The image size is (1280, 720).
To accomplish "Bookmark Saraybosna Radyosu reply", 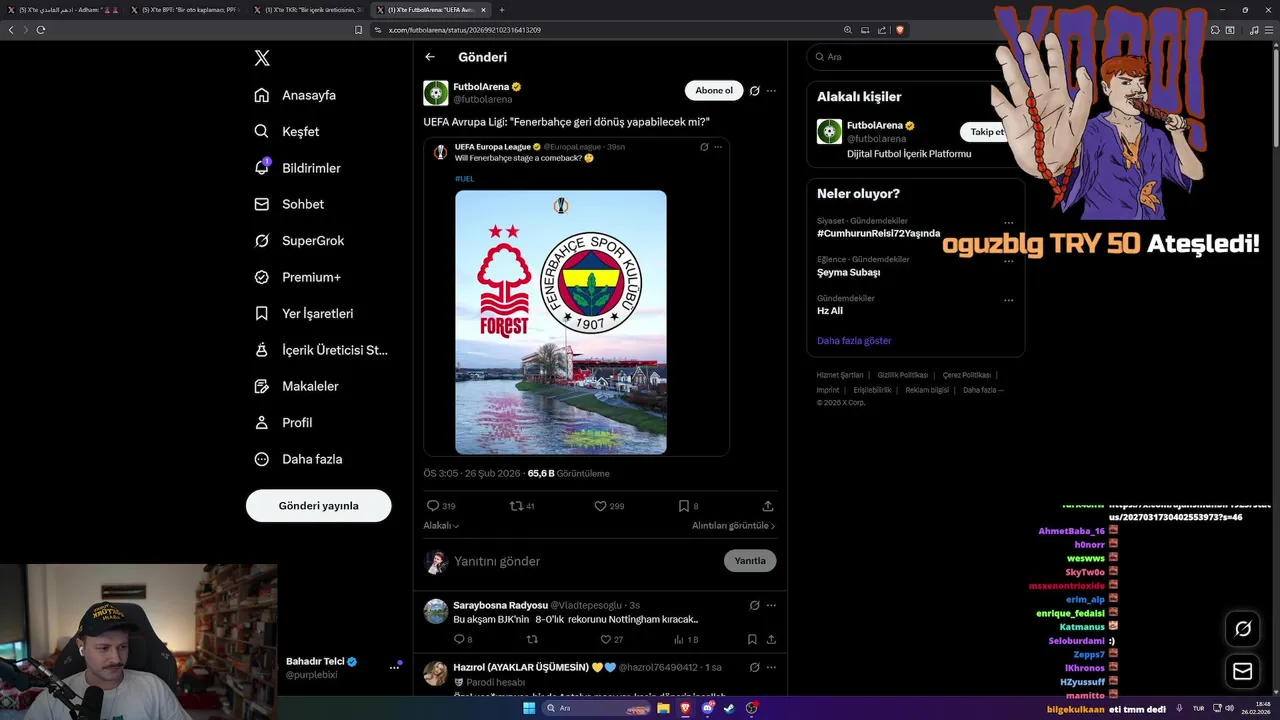I will (752, 639).
